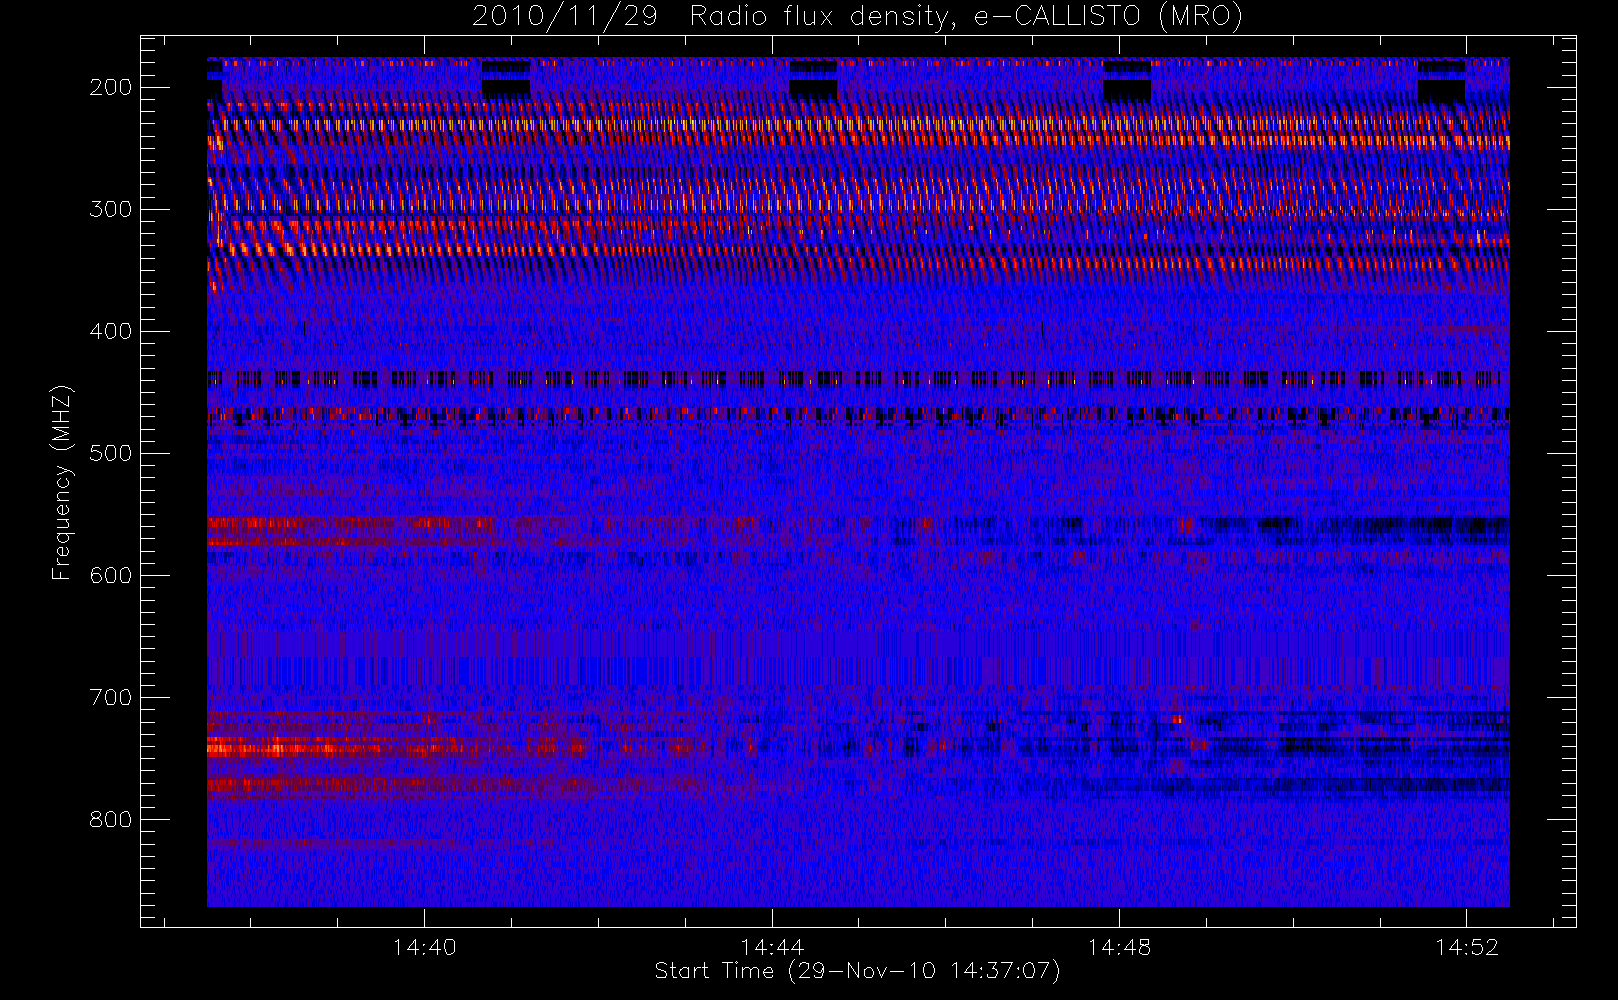Click the 'Start Time (29-Nov-10 14:37:07)' label

tap(857, 971)
